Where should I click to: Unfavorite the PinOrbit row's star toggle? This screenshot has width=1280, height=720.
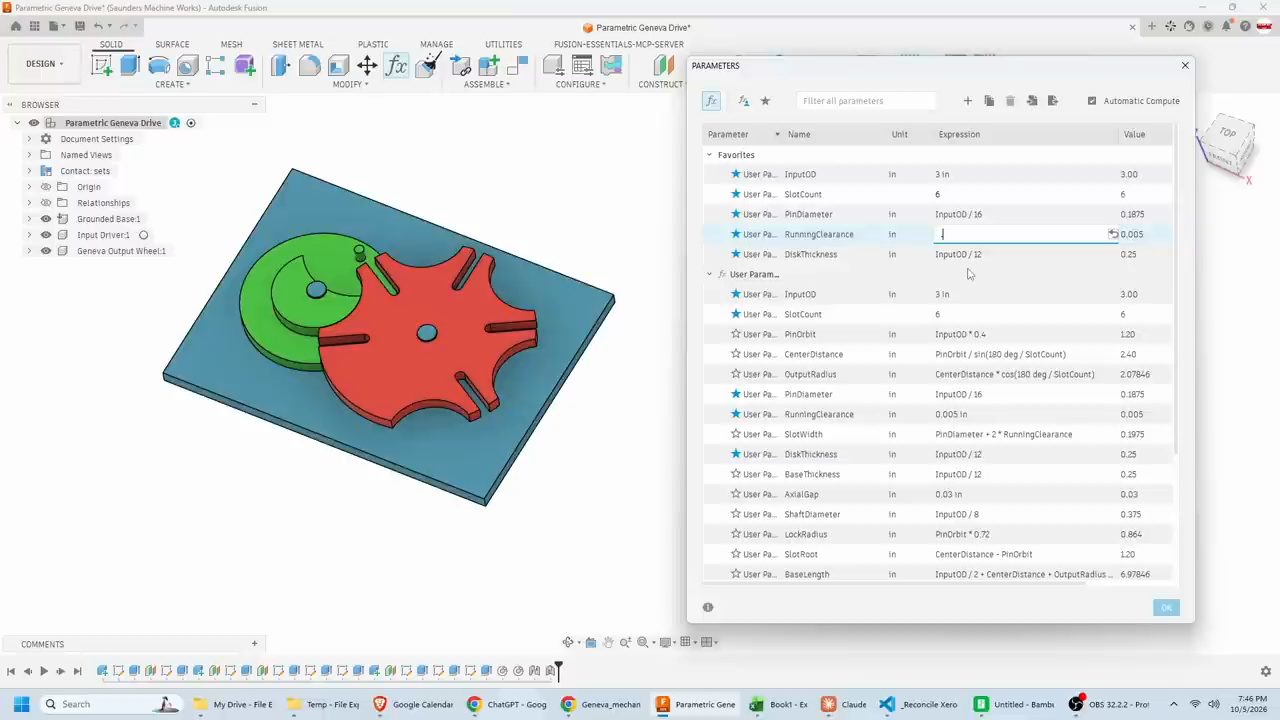[736, 334]
